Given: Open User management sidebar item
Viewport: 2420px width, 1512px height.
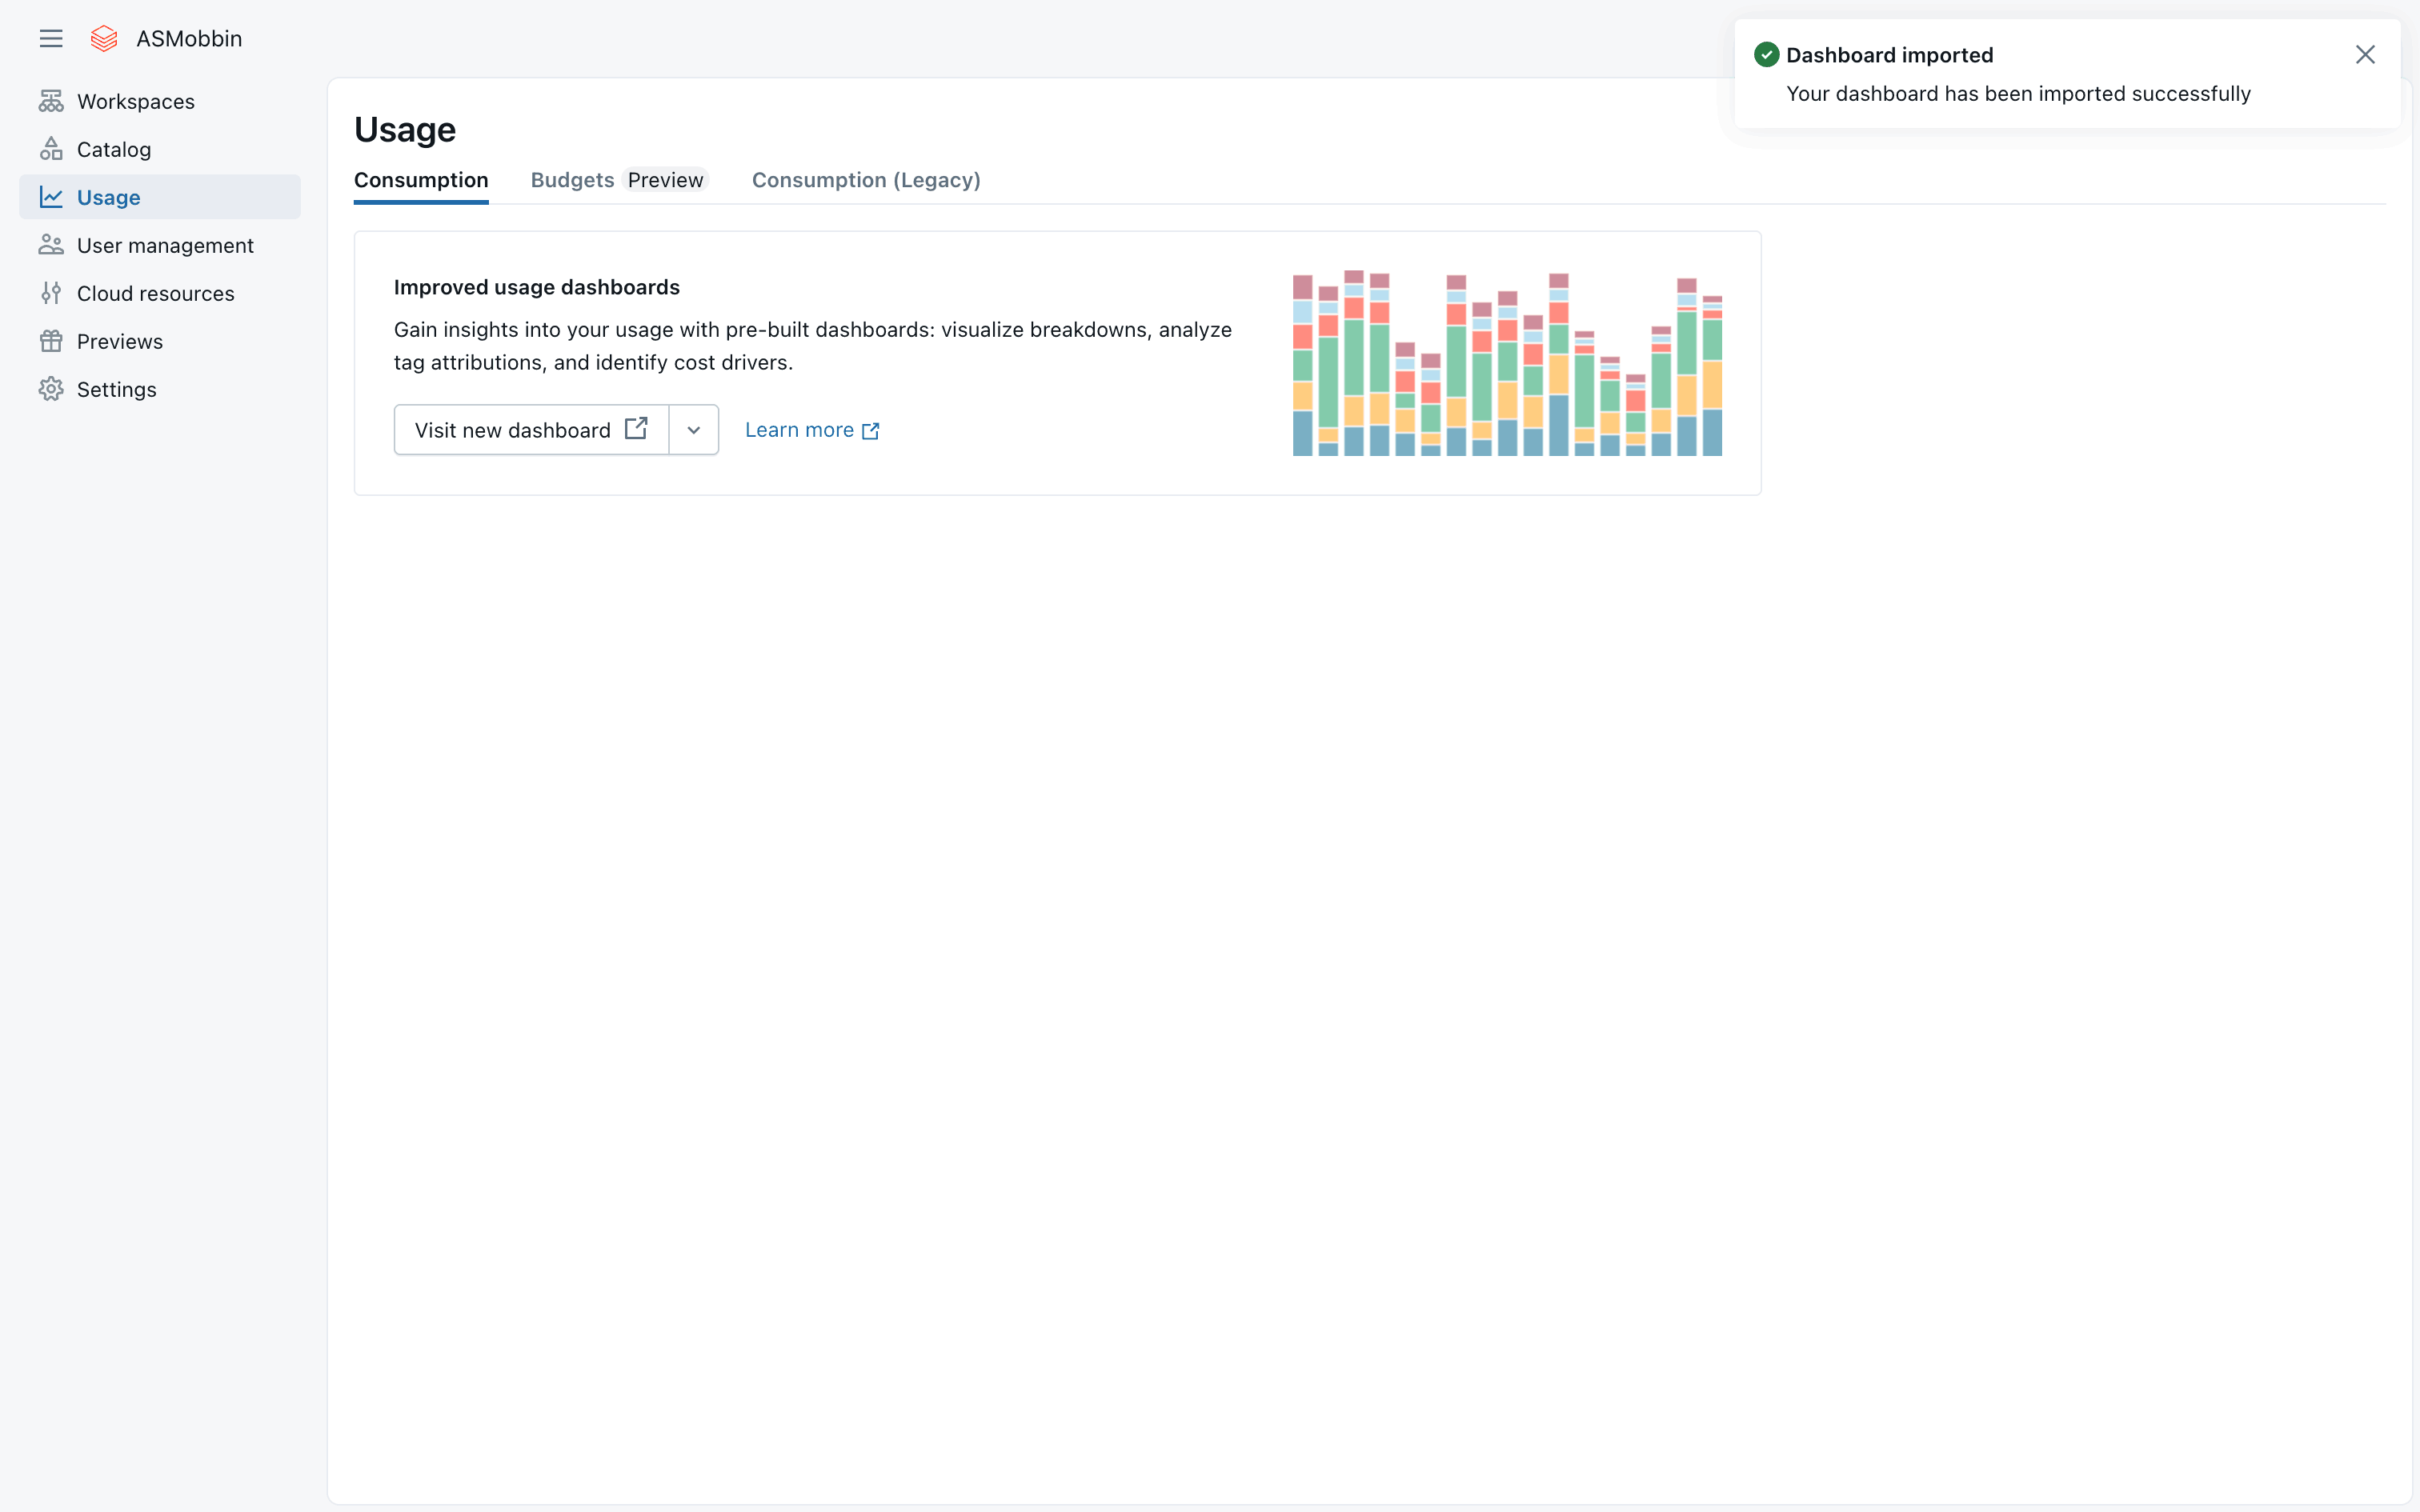Looking at the screenshot, I should tap(165, 245).
